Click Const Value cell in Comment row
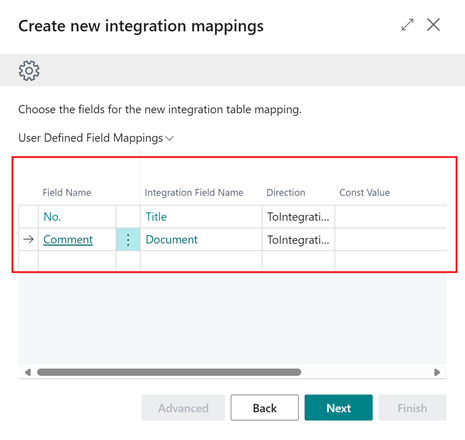 click(391, 239)
